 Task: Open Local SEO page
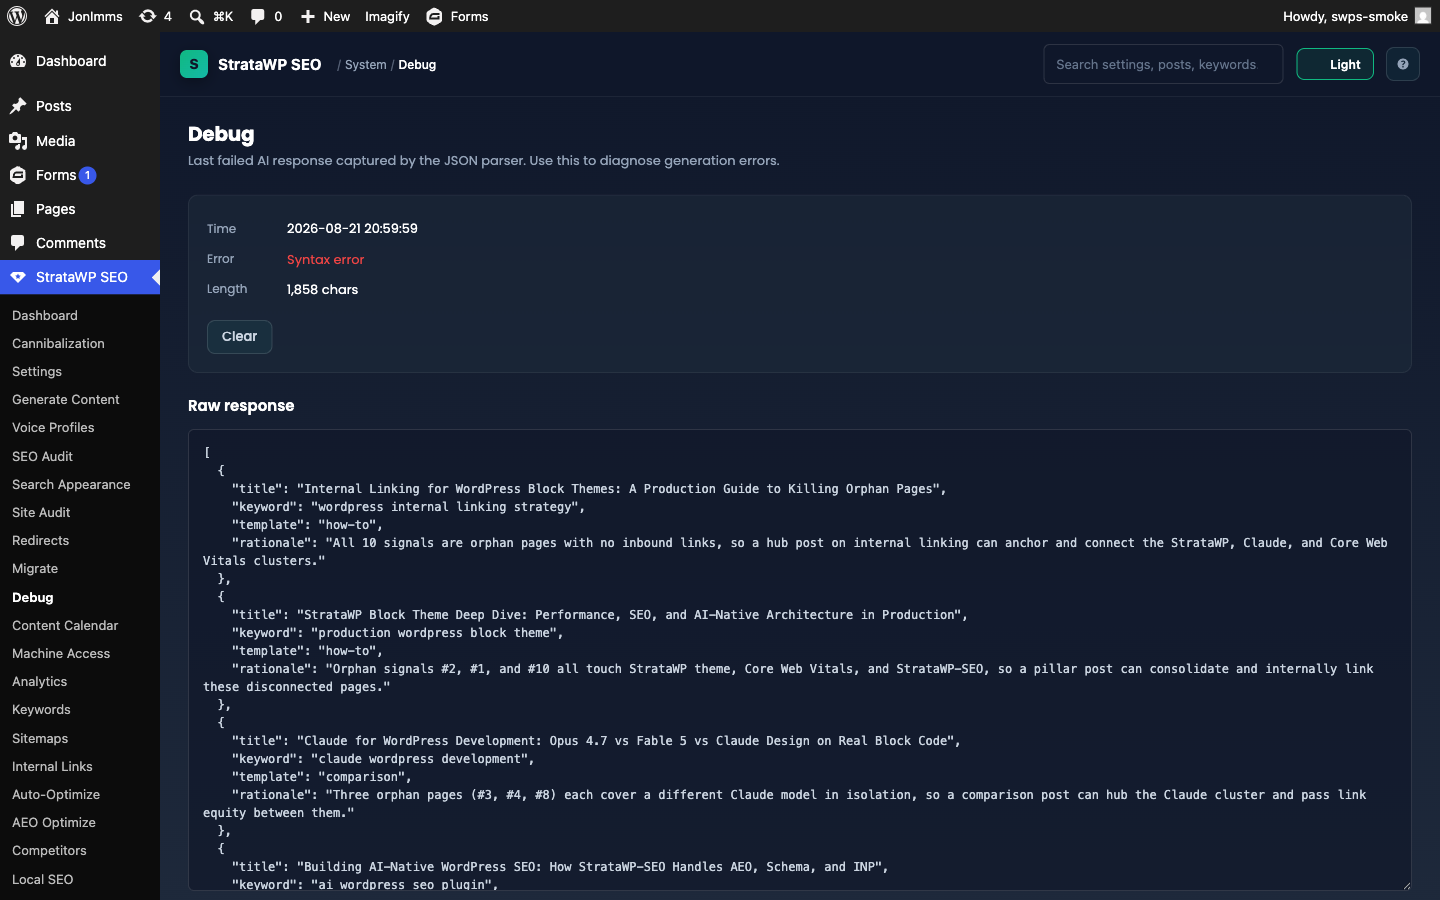[x=42, y=879]
